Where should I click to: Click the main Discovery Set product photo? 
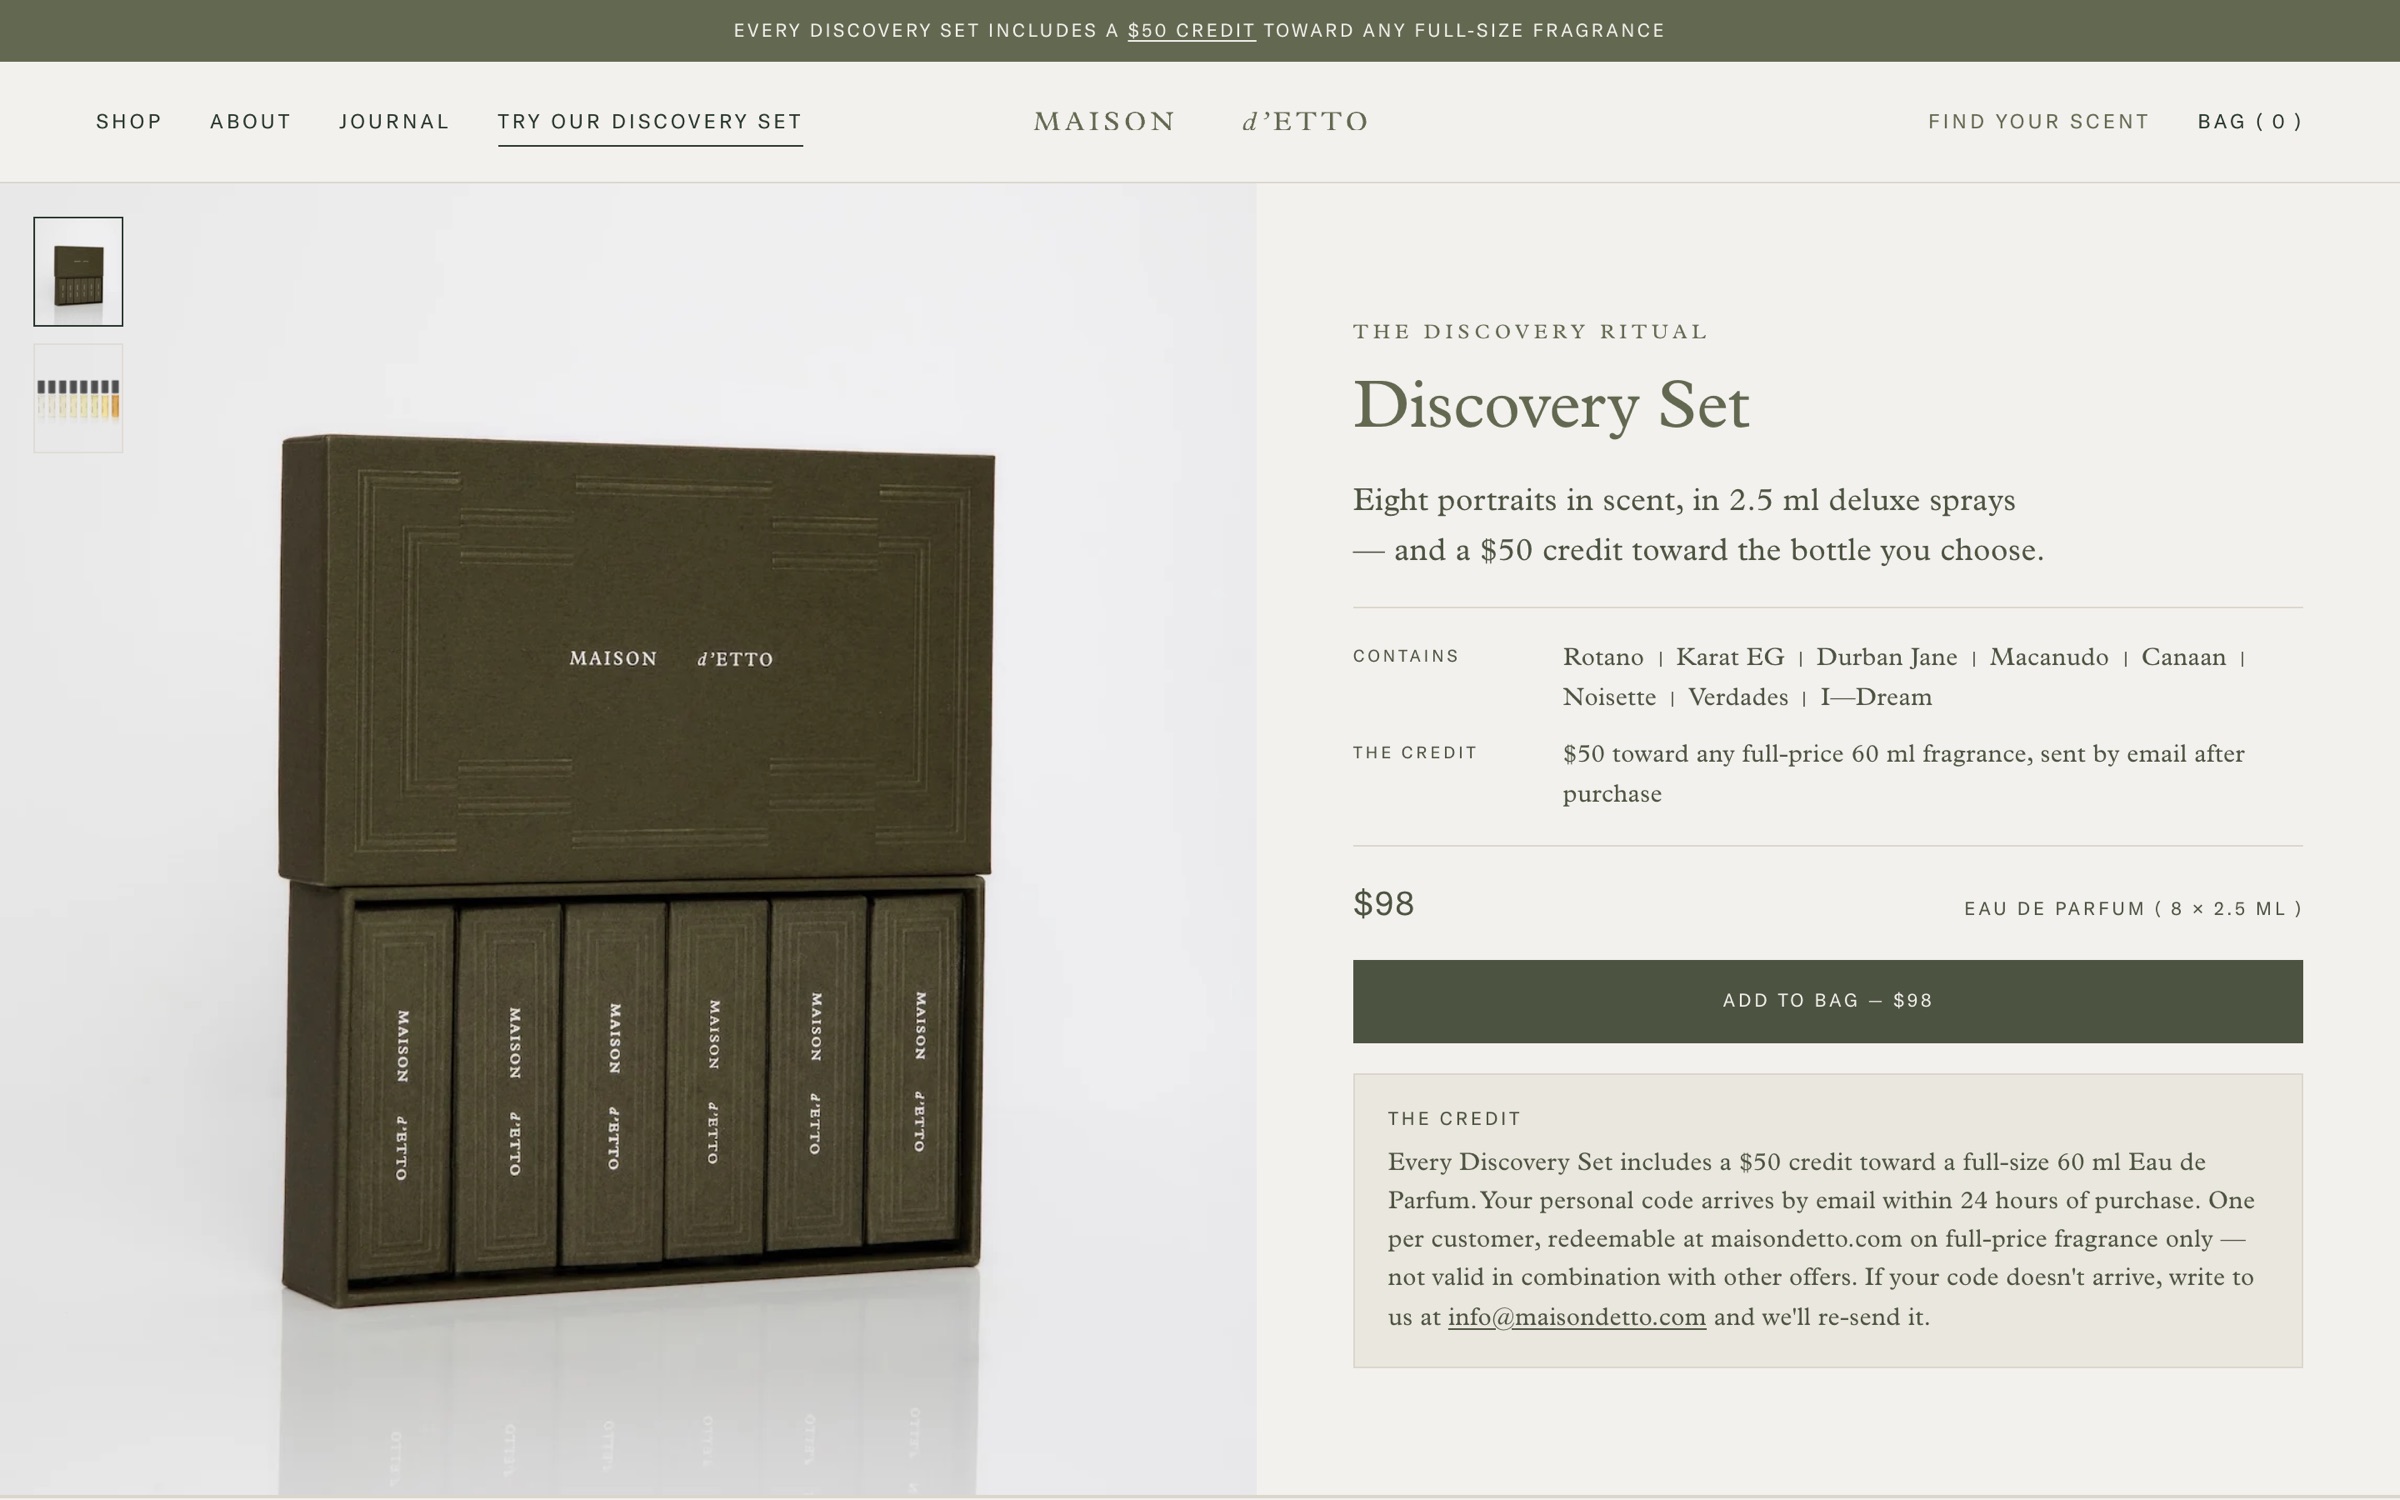coord(628,838)
